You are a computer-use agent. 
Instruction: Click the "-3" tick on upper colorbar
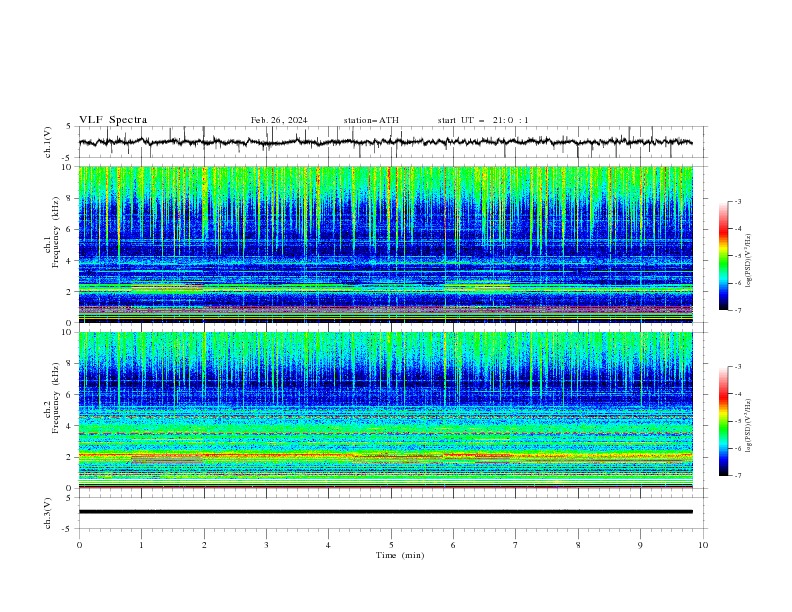coord(738,201)
